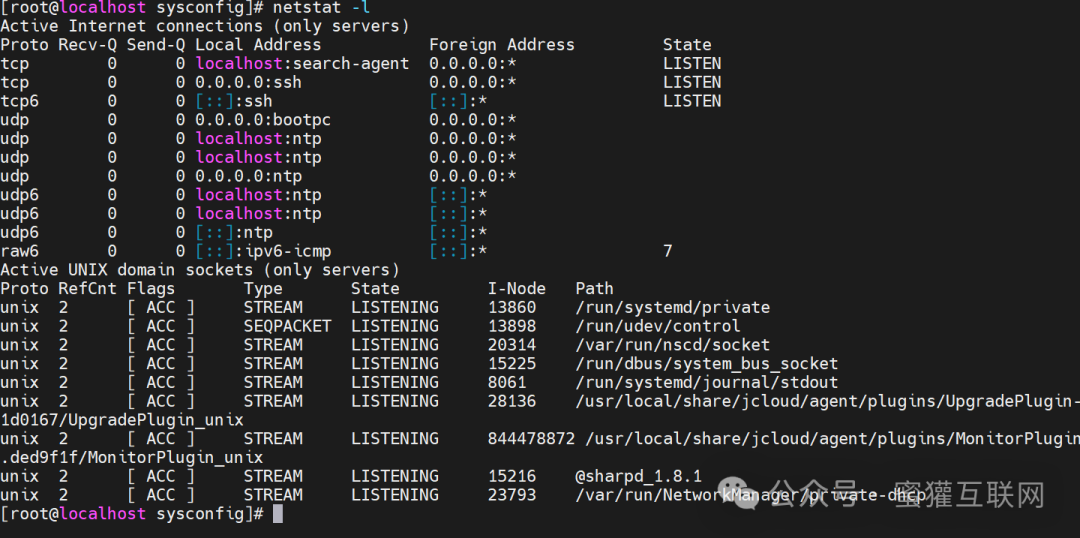The height and width of the screenshot is (538, 1080).
Task: Select the 'Foreign Address' column header
Action: click(501, 45)
